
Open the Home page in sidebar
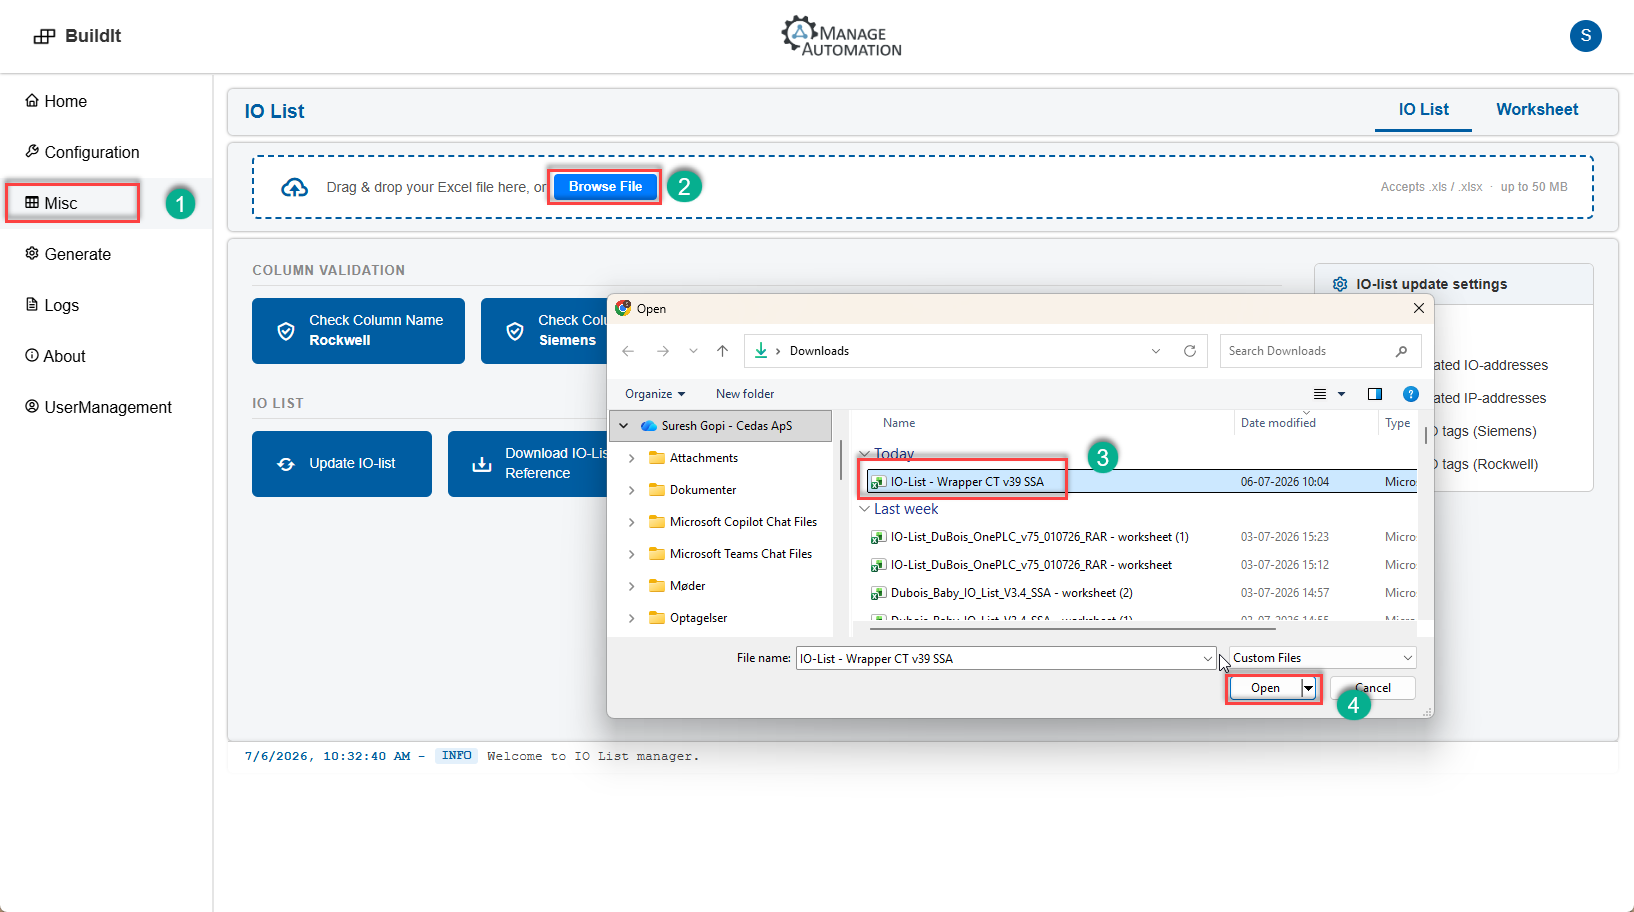click(x=56, y=101)
